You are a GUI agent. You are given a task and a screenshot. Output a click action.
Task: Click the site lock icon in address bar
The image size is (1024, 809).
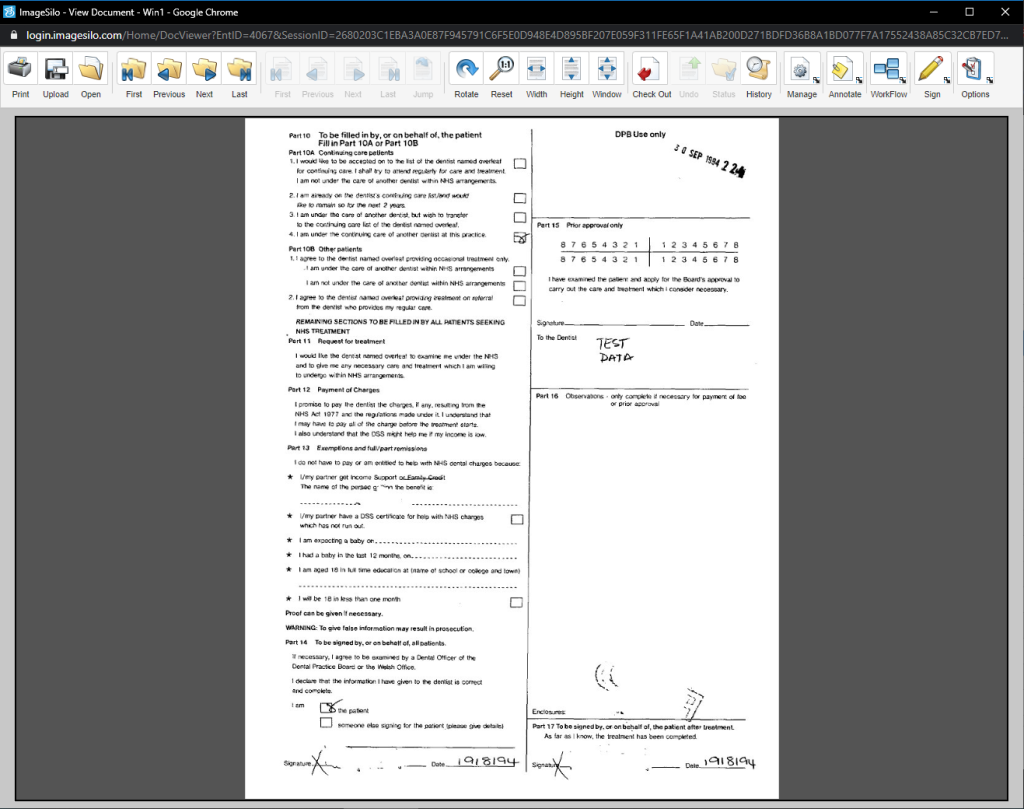click(x=14, y=35)
